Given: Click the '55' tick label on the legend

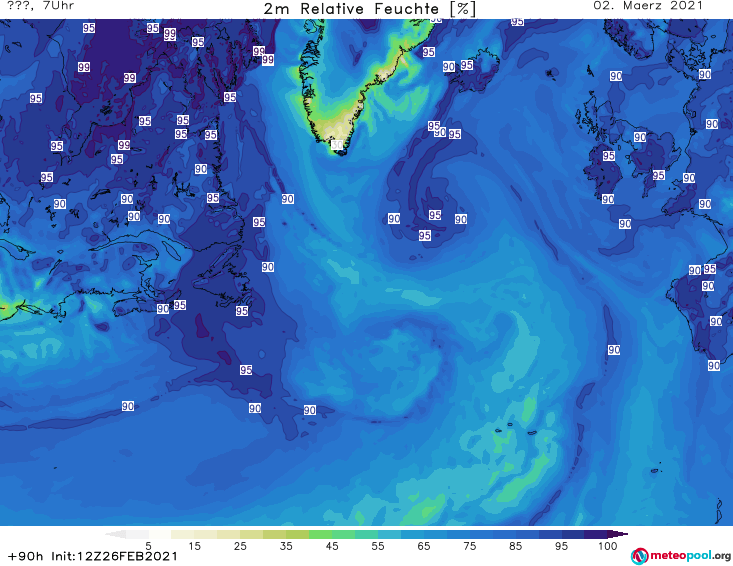Looking at the screenshot, I should pyautogui.click(x=378, y=546).
